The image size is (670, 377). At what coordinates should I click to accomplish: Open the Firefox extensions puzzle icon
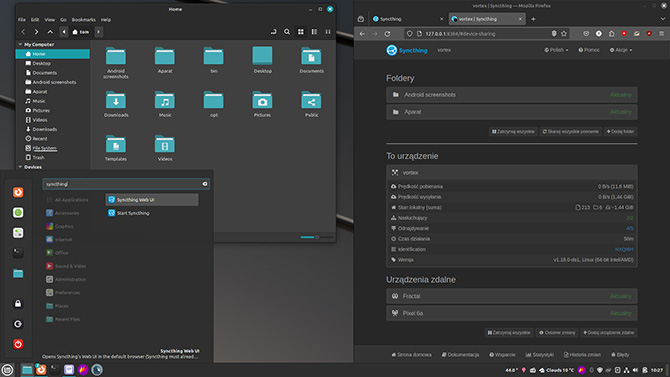[x=611, y=34]
